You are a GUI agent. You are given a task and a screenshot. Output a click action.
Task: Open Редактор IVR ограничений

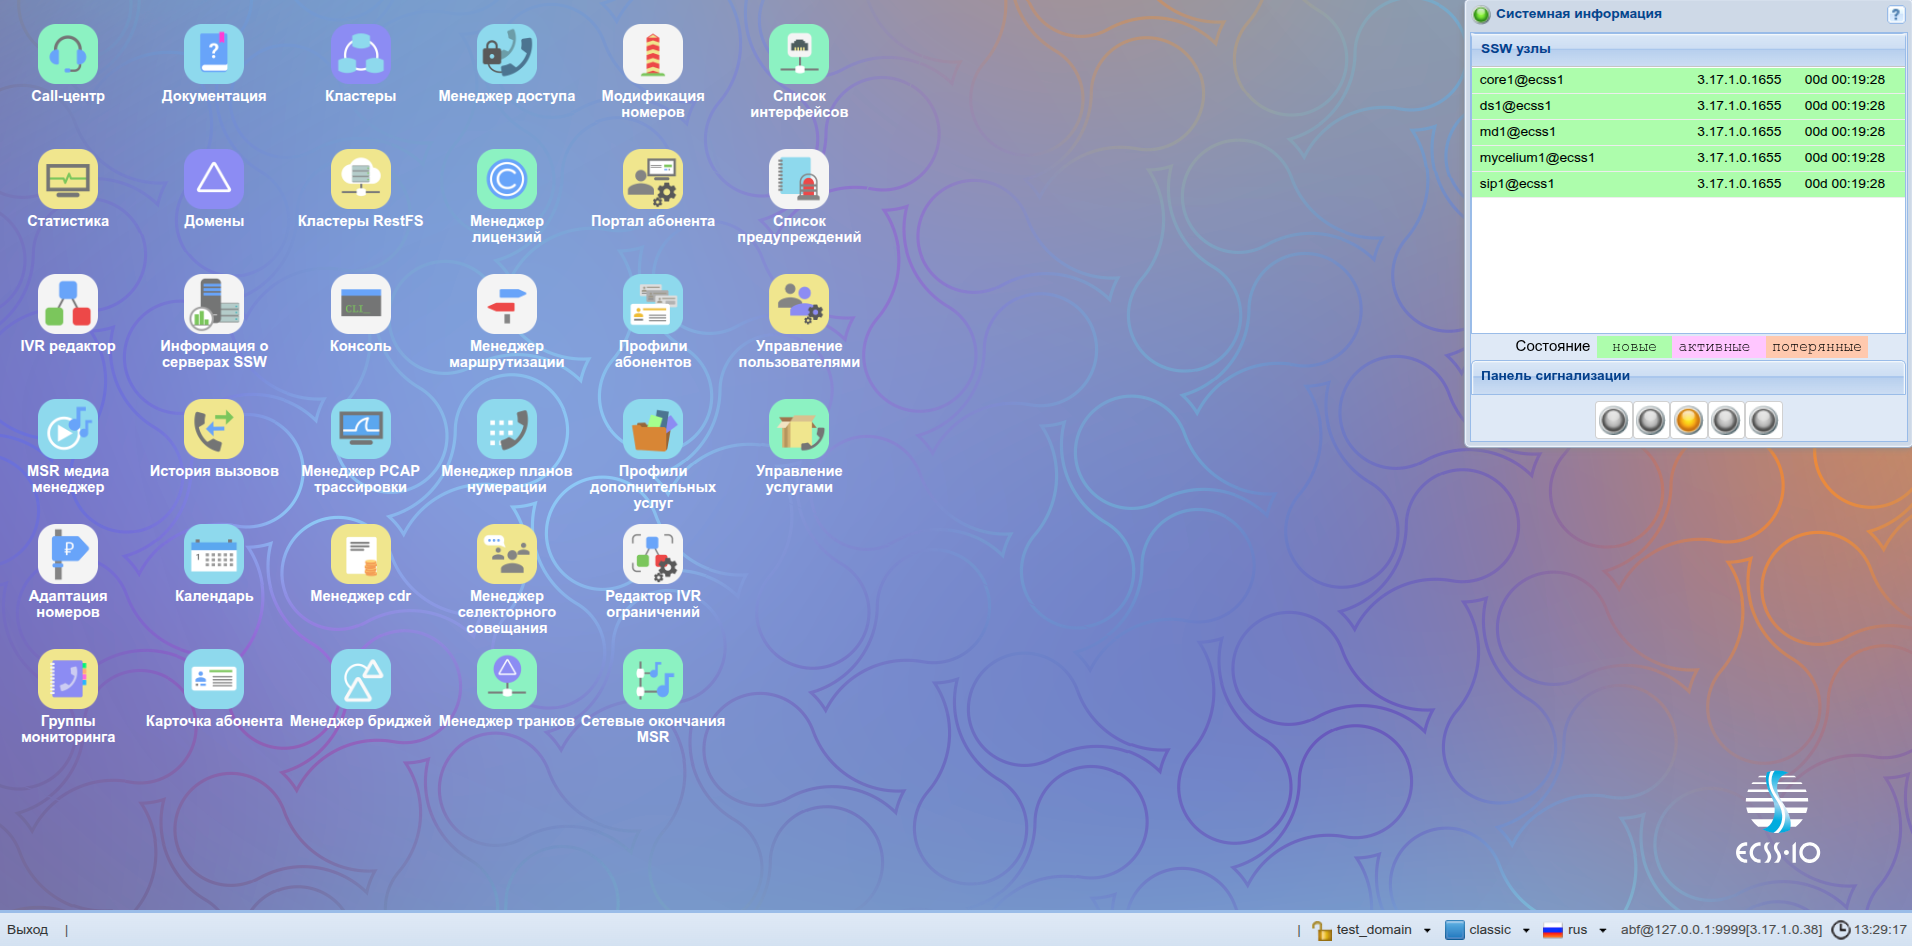click(x=653, y=554)
